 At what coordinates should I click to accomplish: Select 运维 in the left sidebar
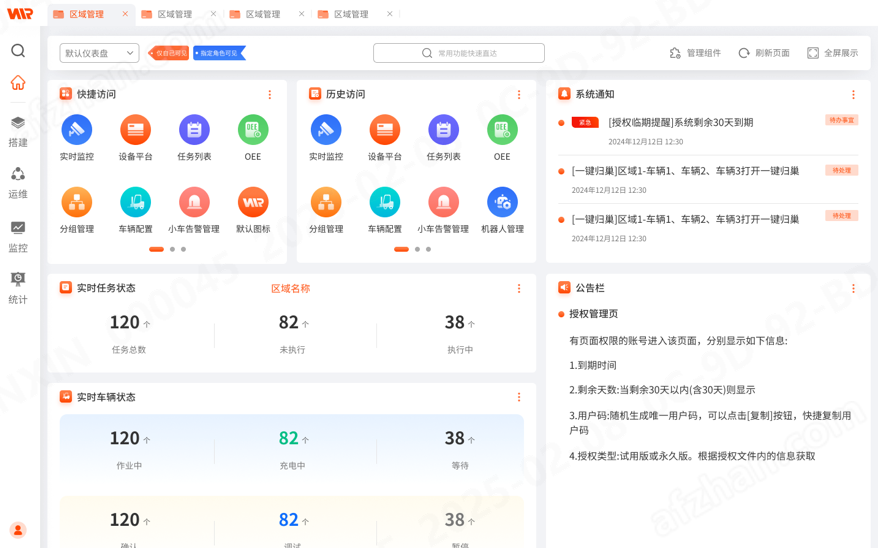coord(18,182)
